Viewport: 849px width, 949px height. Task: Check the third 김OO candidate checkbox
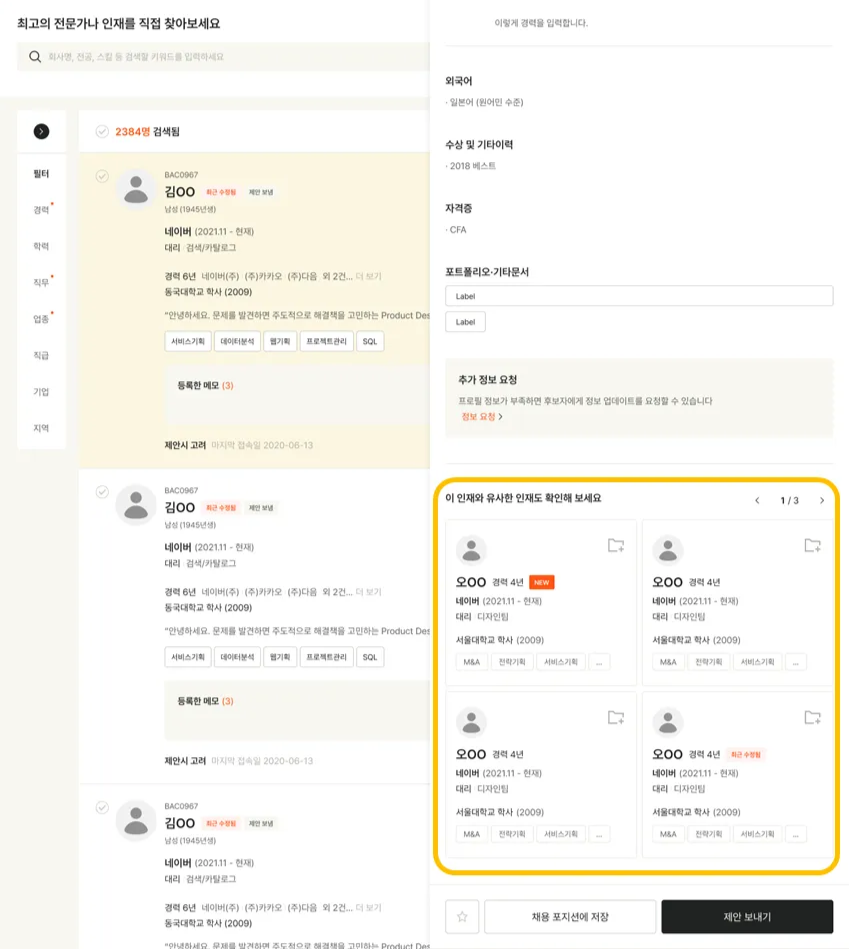102,807
